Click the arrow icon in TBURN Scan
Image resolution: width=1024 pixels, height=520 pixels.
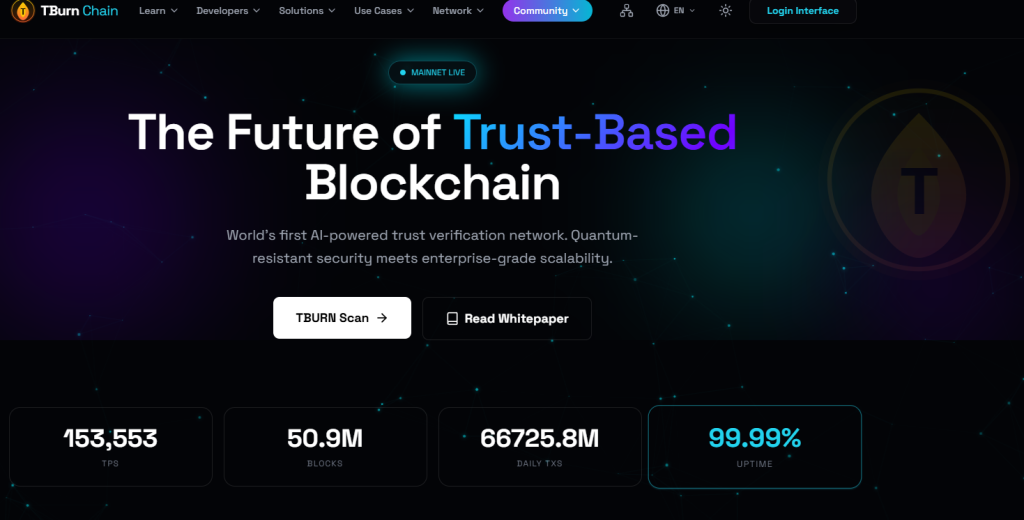click(x=382, y=318)
